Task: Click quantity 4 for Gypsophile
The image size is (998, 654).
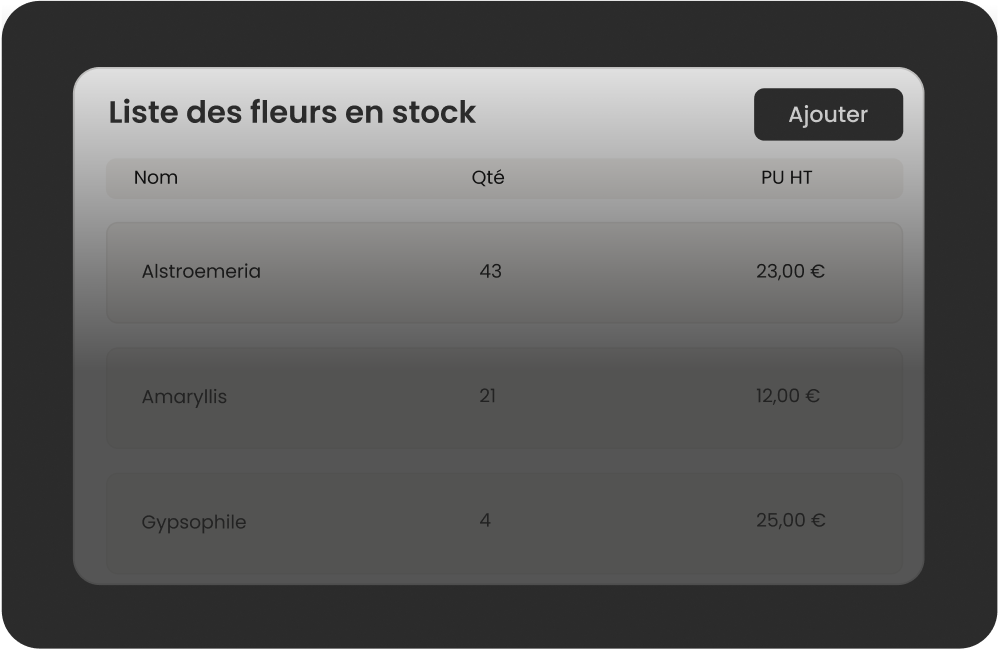Action: (x=485, y=521)
